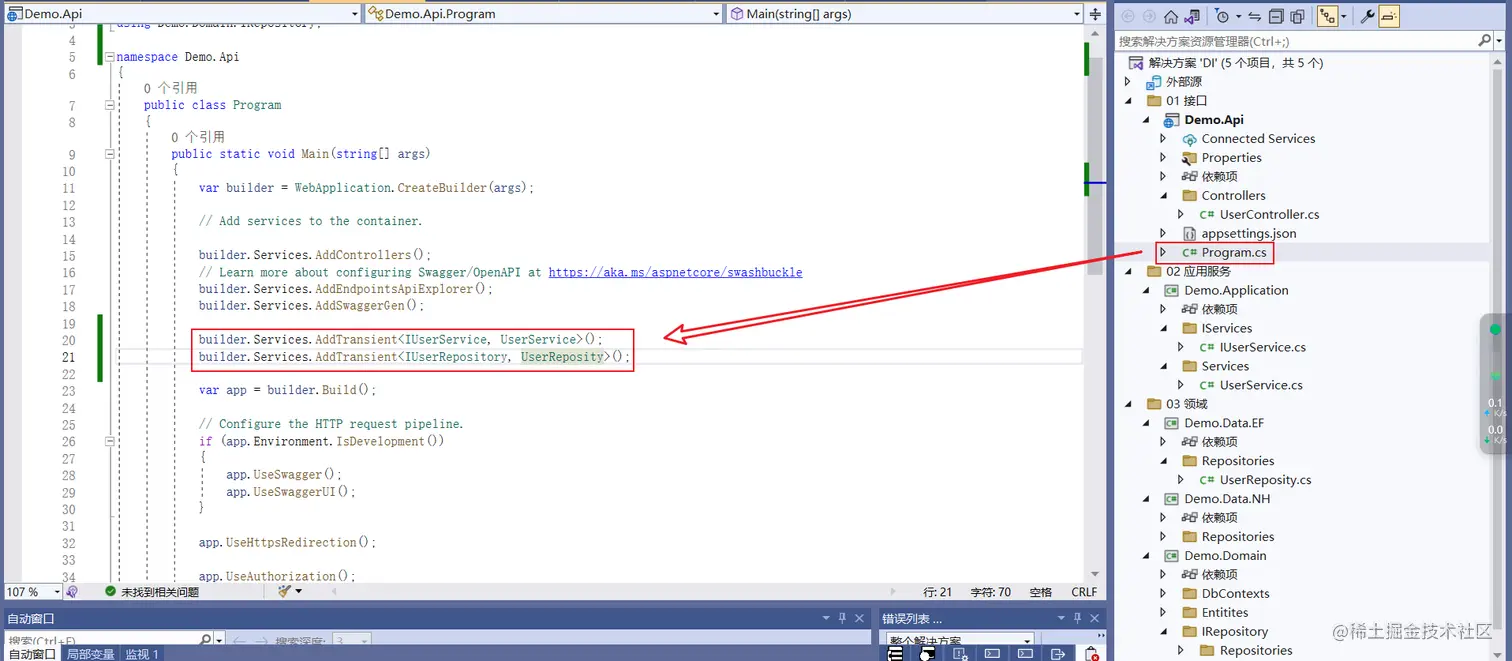
Task: Expand the Connected Services node
Action: point(1163,139)
